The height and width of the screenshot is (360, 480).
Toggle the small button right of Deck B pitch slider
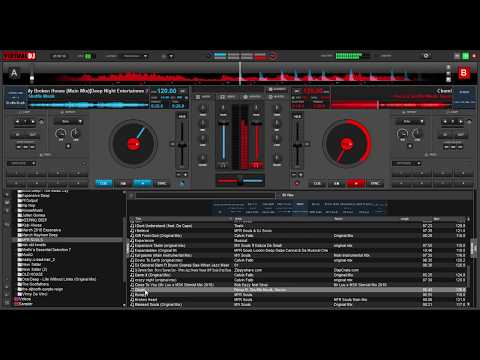tap(307, 144)
